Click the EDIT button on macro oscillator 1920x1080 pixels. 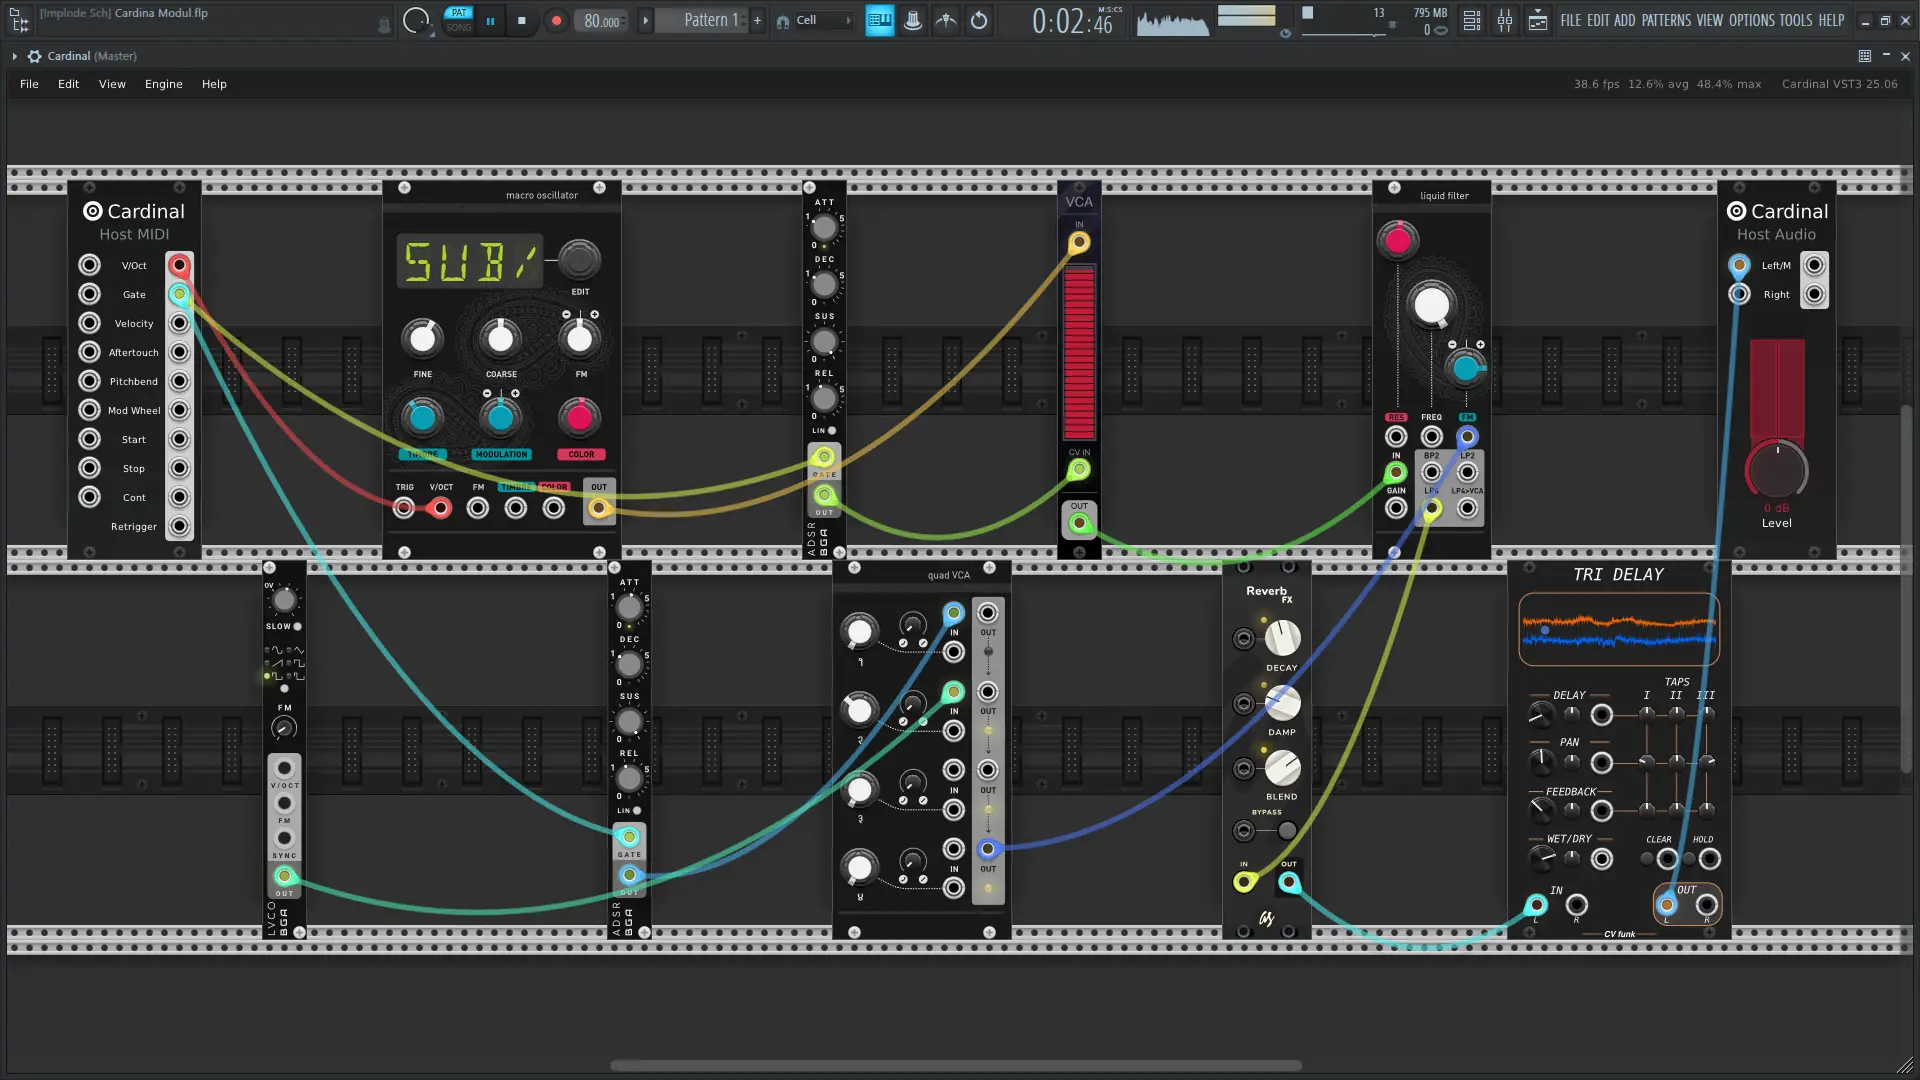579,261
